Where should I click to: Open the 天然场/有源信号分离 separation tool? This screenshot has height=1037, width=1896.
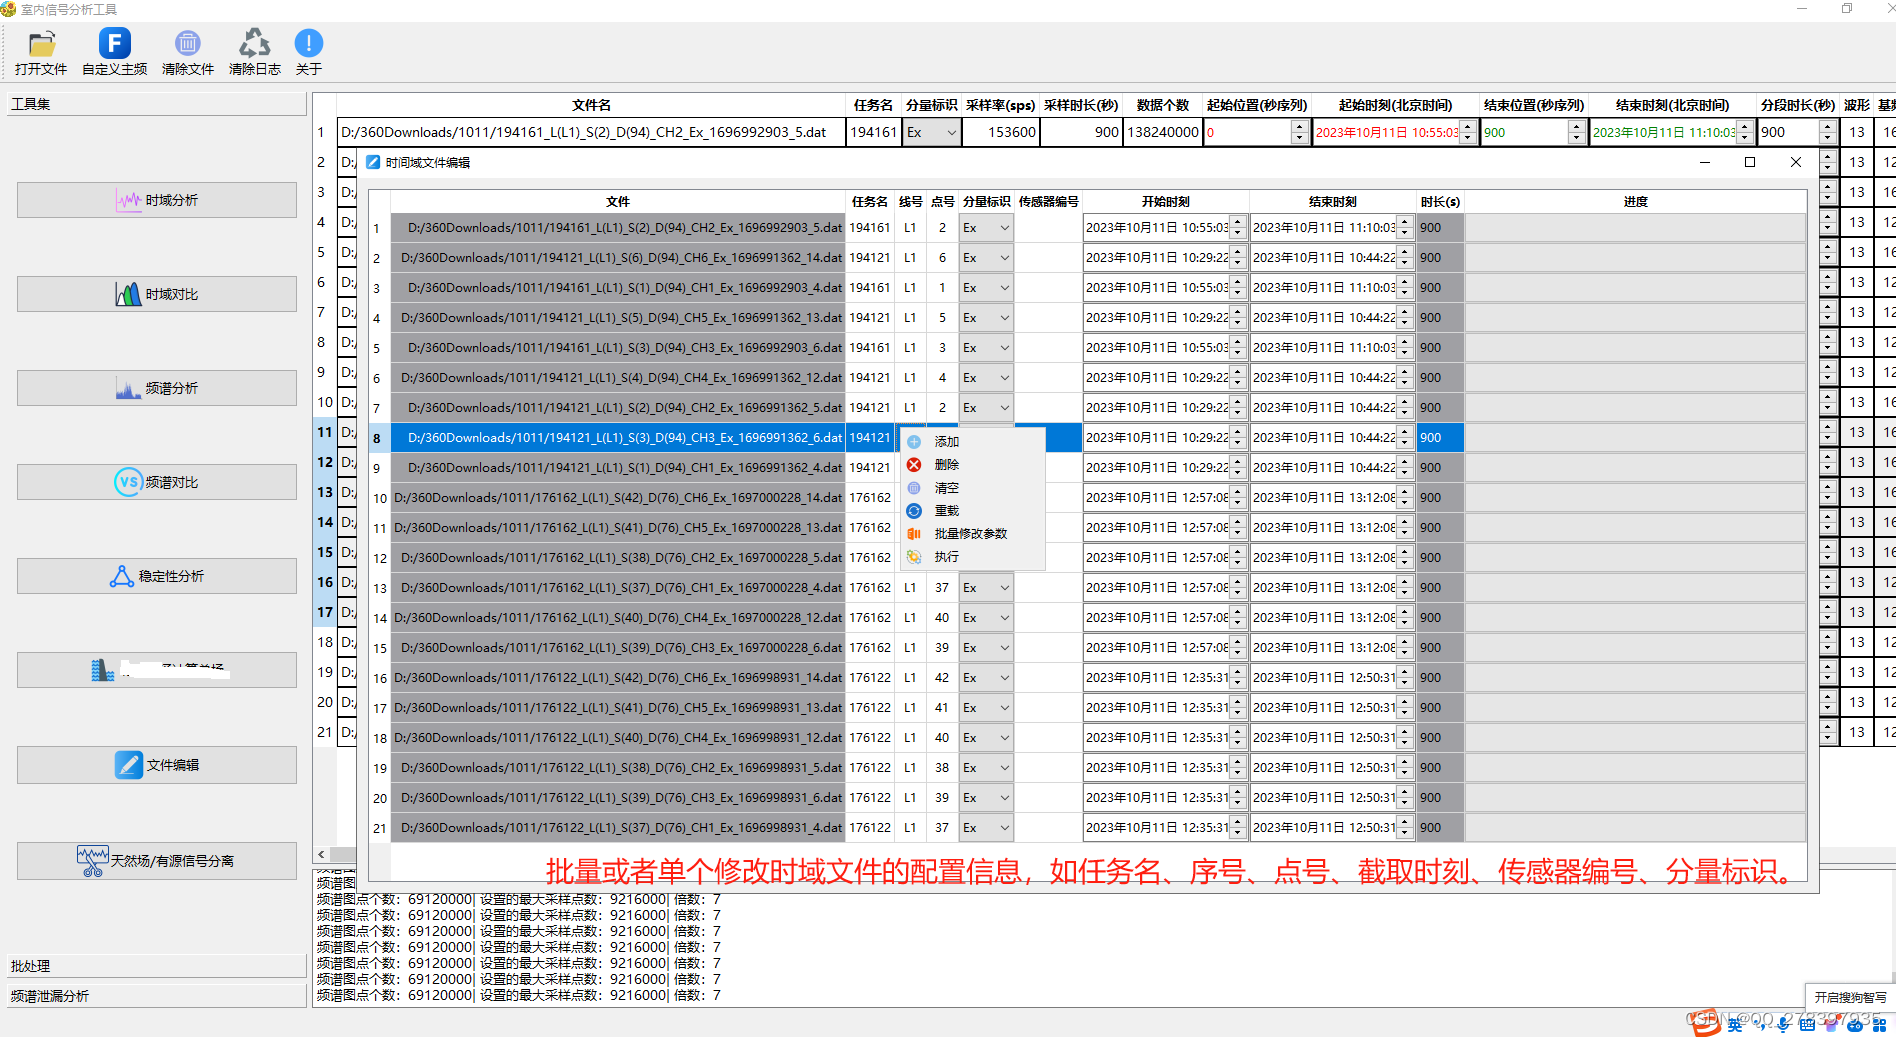coord(156,860)
